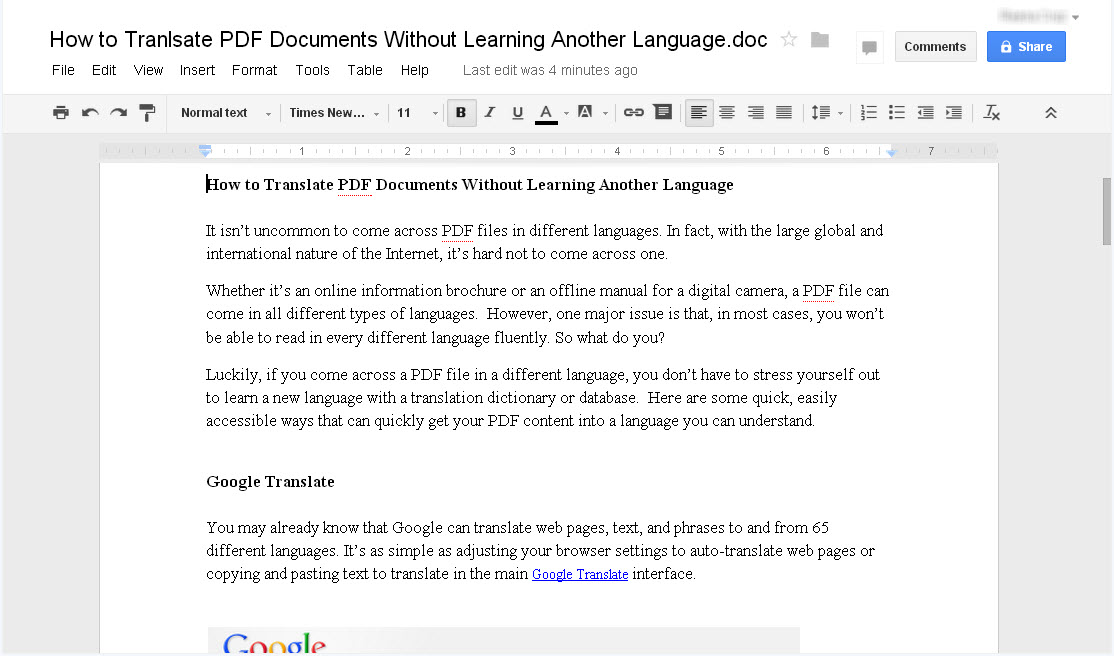Apply a bulleted list
Screen dimensions: 1114x656
click(896, 112)
